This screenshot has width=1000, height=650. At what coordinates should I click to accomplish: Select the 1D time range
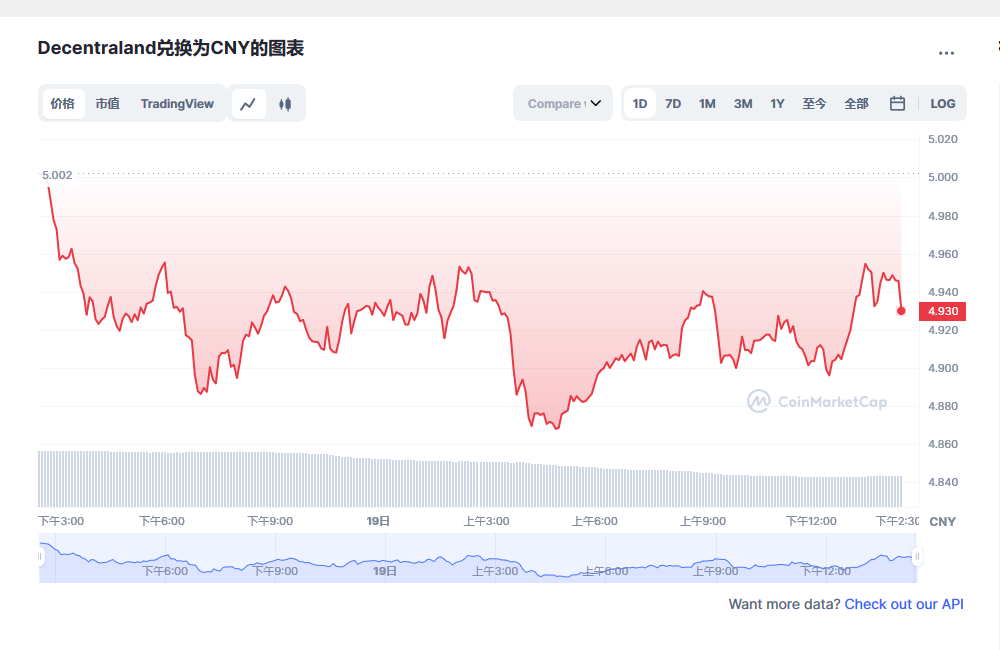pos(640,103)
